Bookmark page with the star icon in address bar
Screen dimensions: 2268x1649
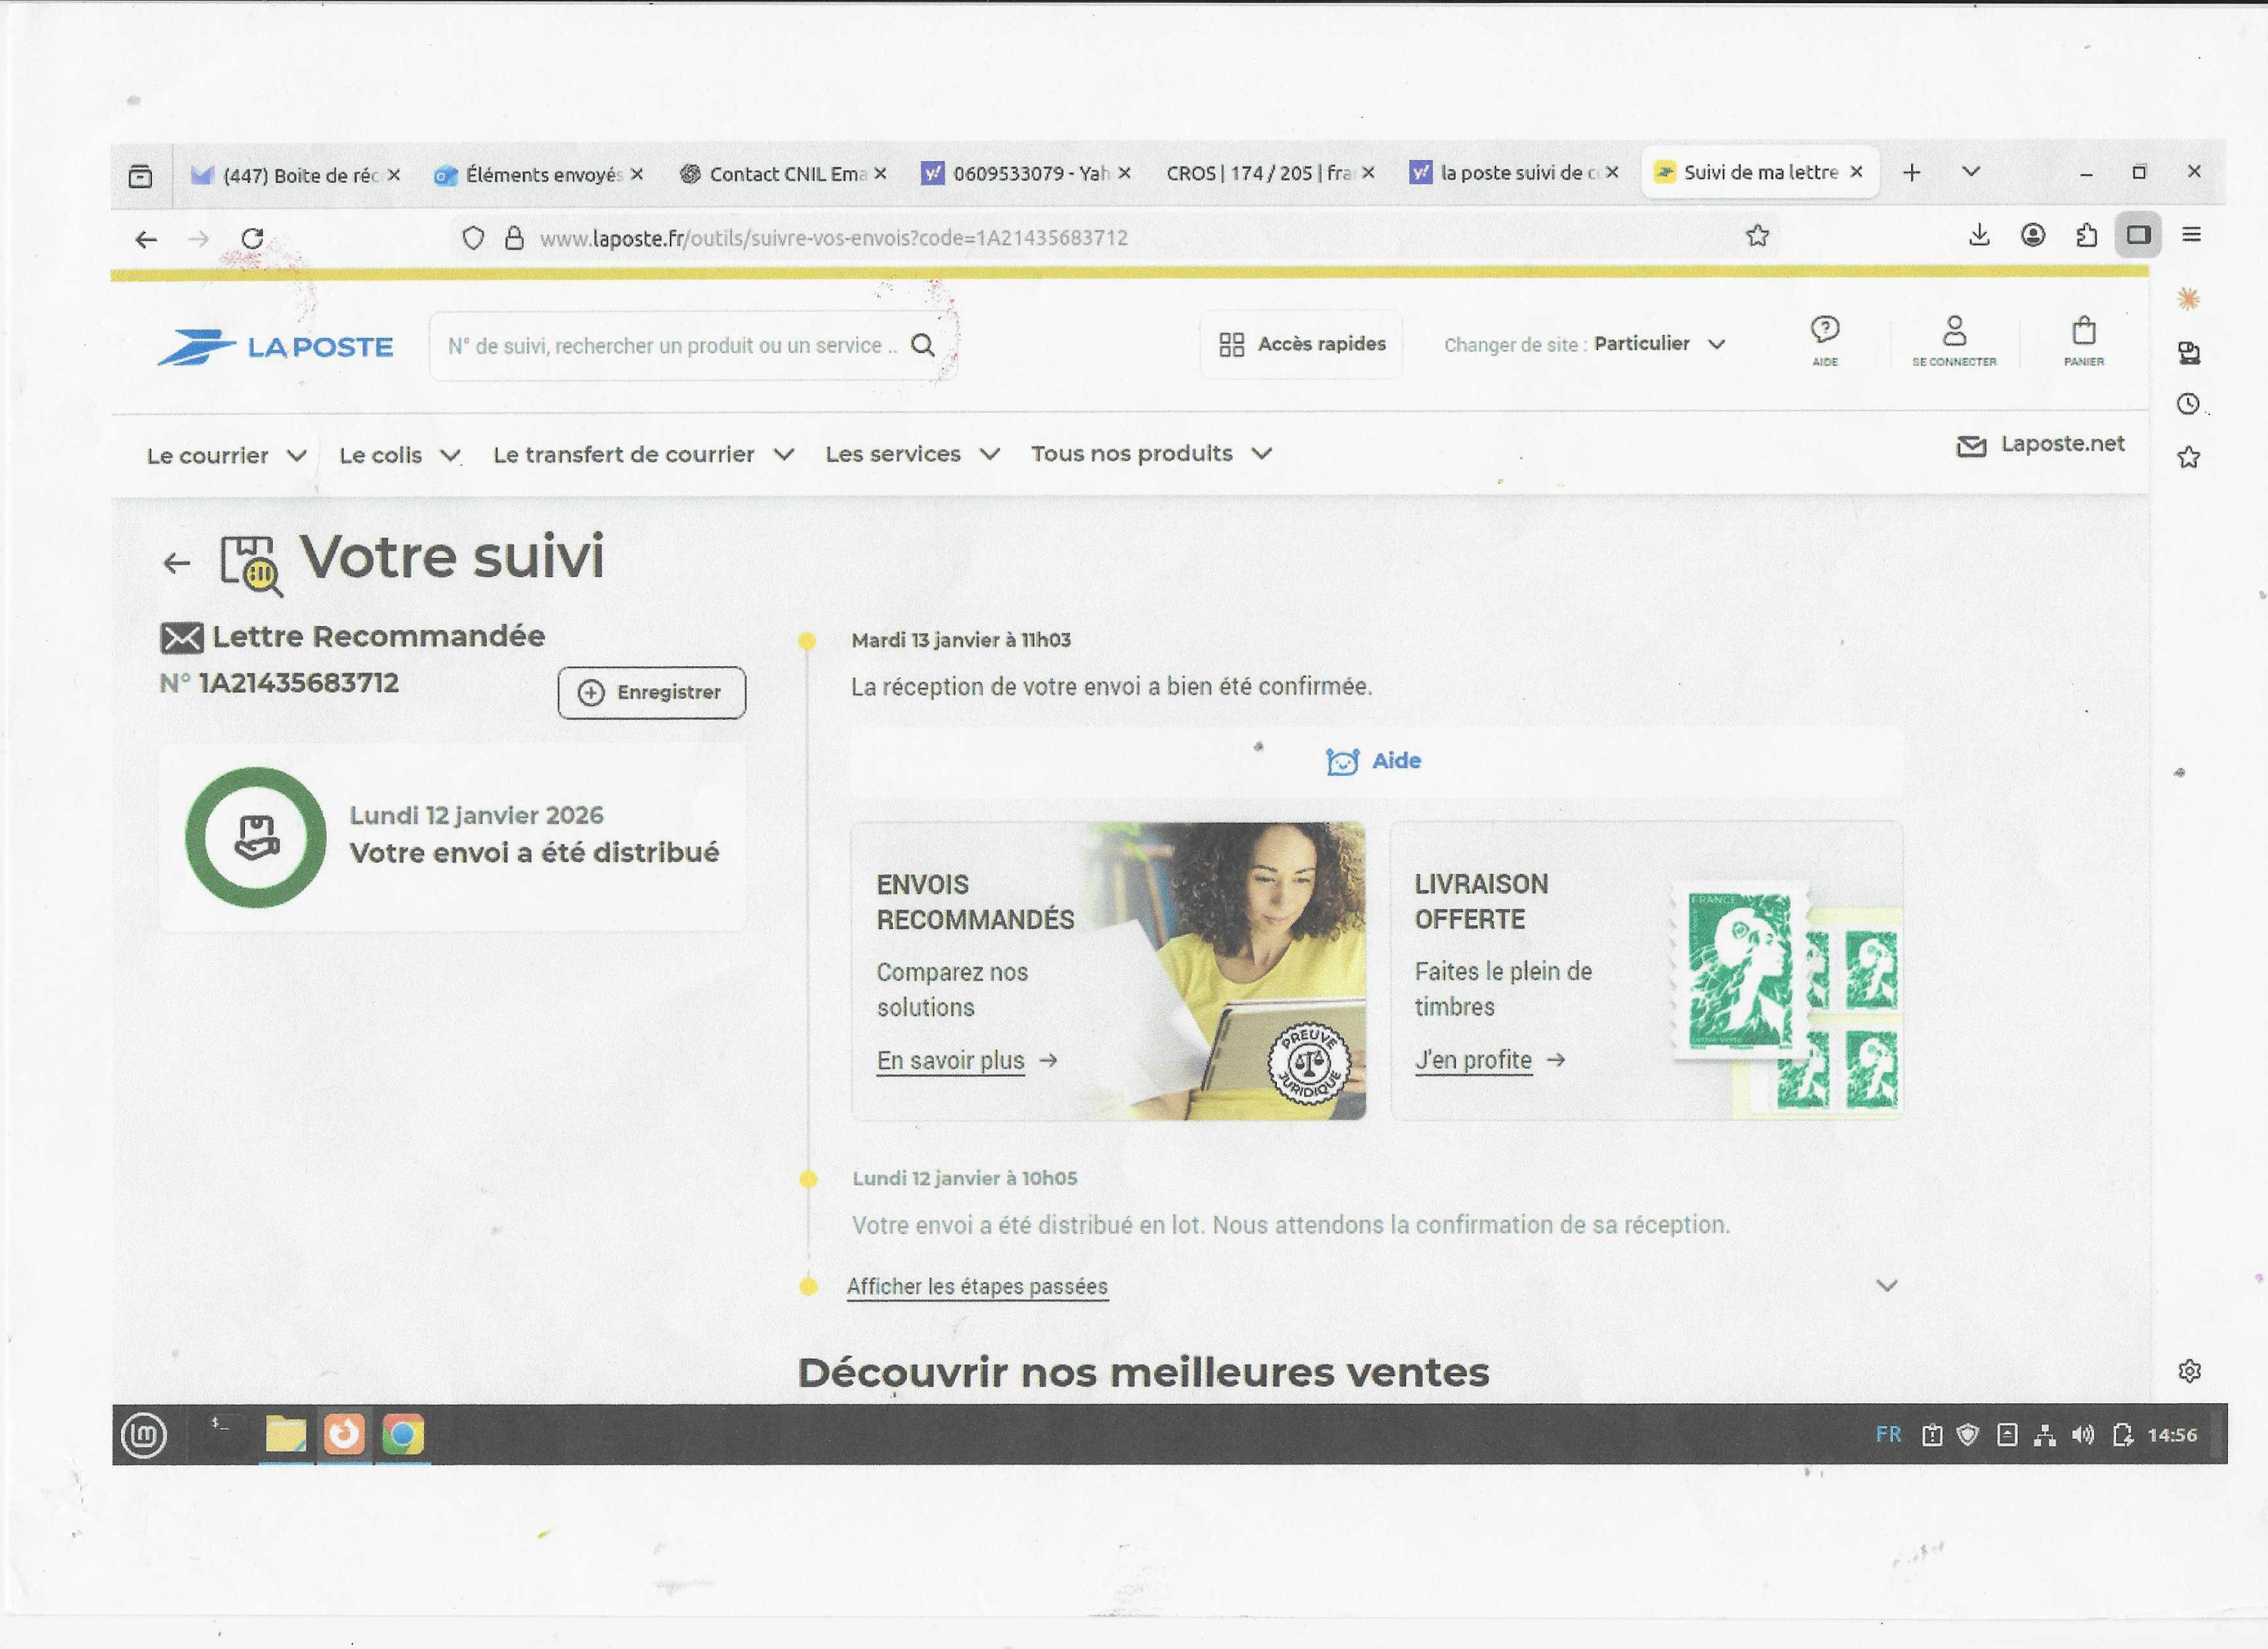pos(1757,237)
